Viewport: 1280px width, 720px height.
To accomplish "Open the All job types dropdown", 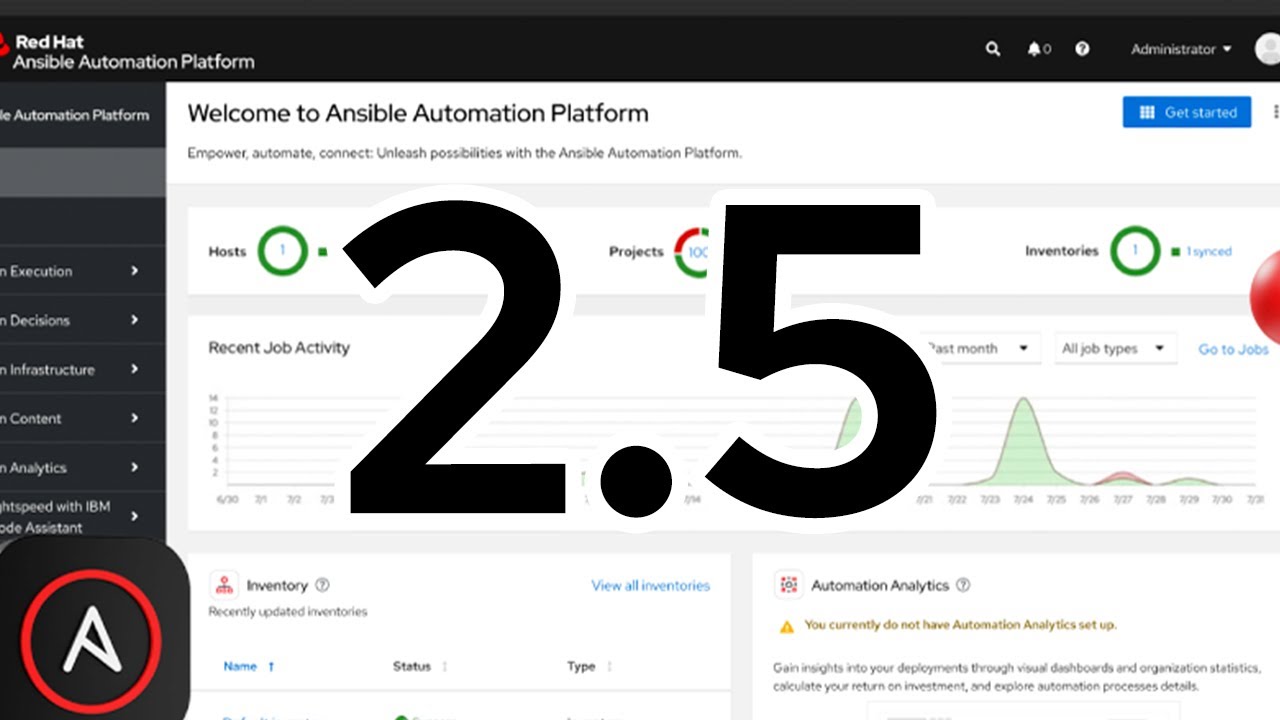I will (1114, 348).
